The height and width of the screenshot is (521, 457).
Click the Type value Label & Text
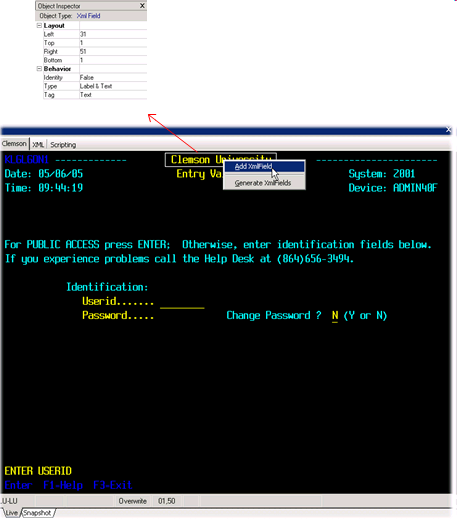point(113,86)
